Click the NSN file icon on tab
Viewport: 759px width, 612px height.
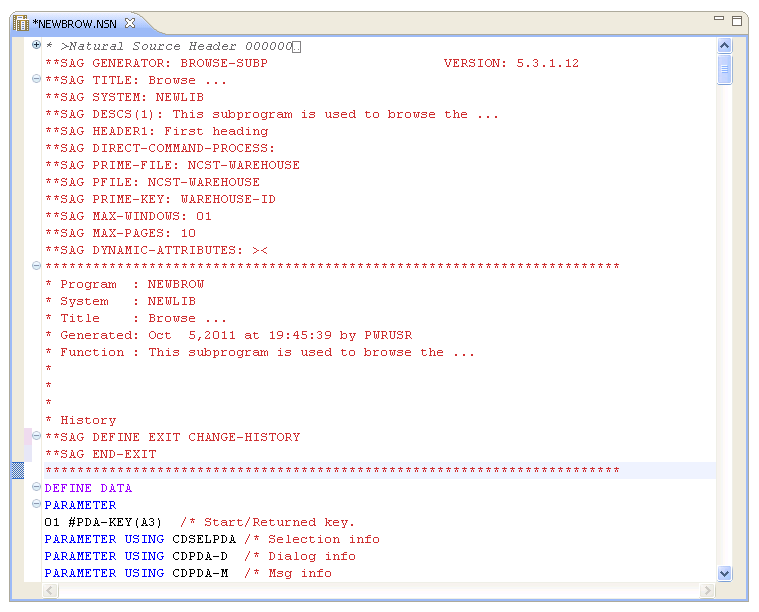[21, 24]
